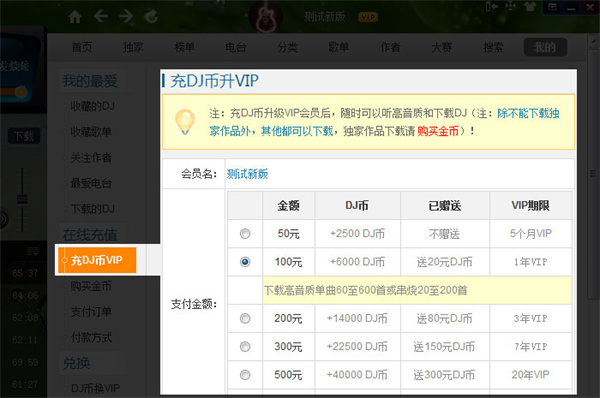The width and height of the screenshot is (600, 398).
Task: Open the 分类 tab
Action: [287, 47]
